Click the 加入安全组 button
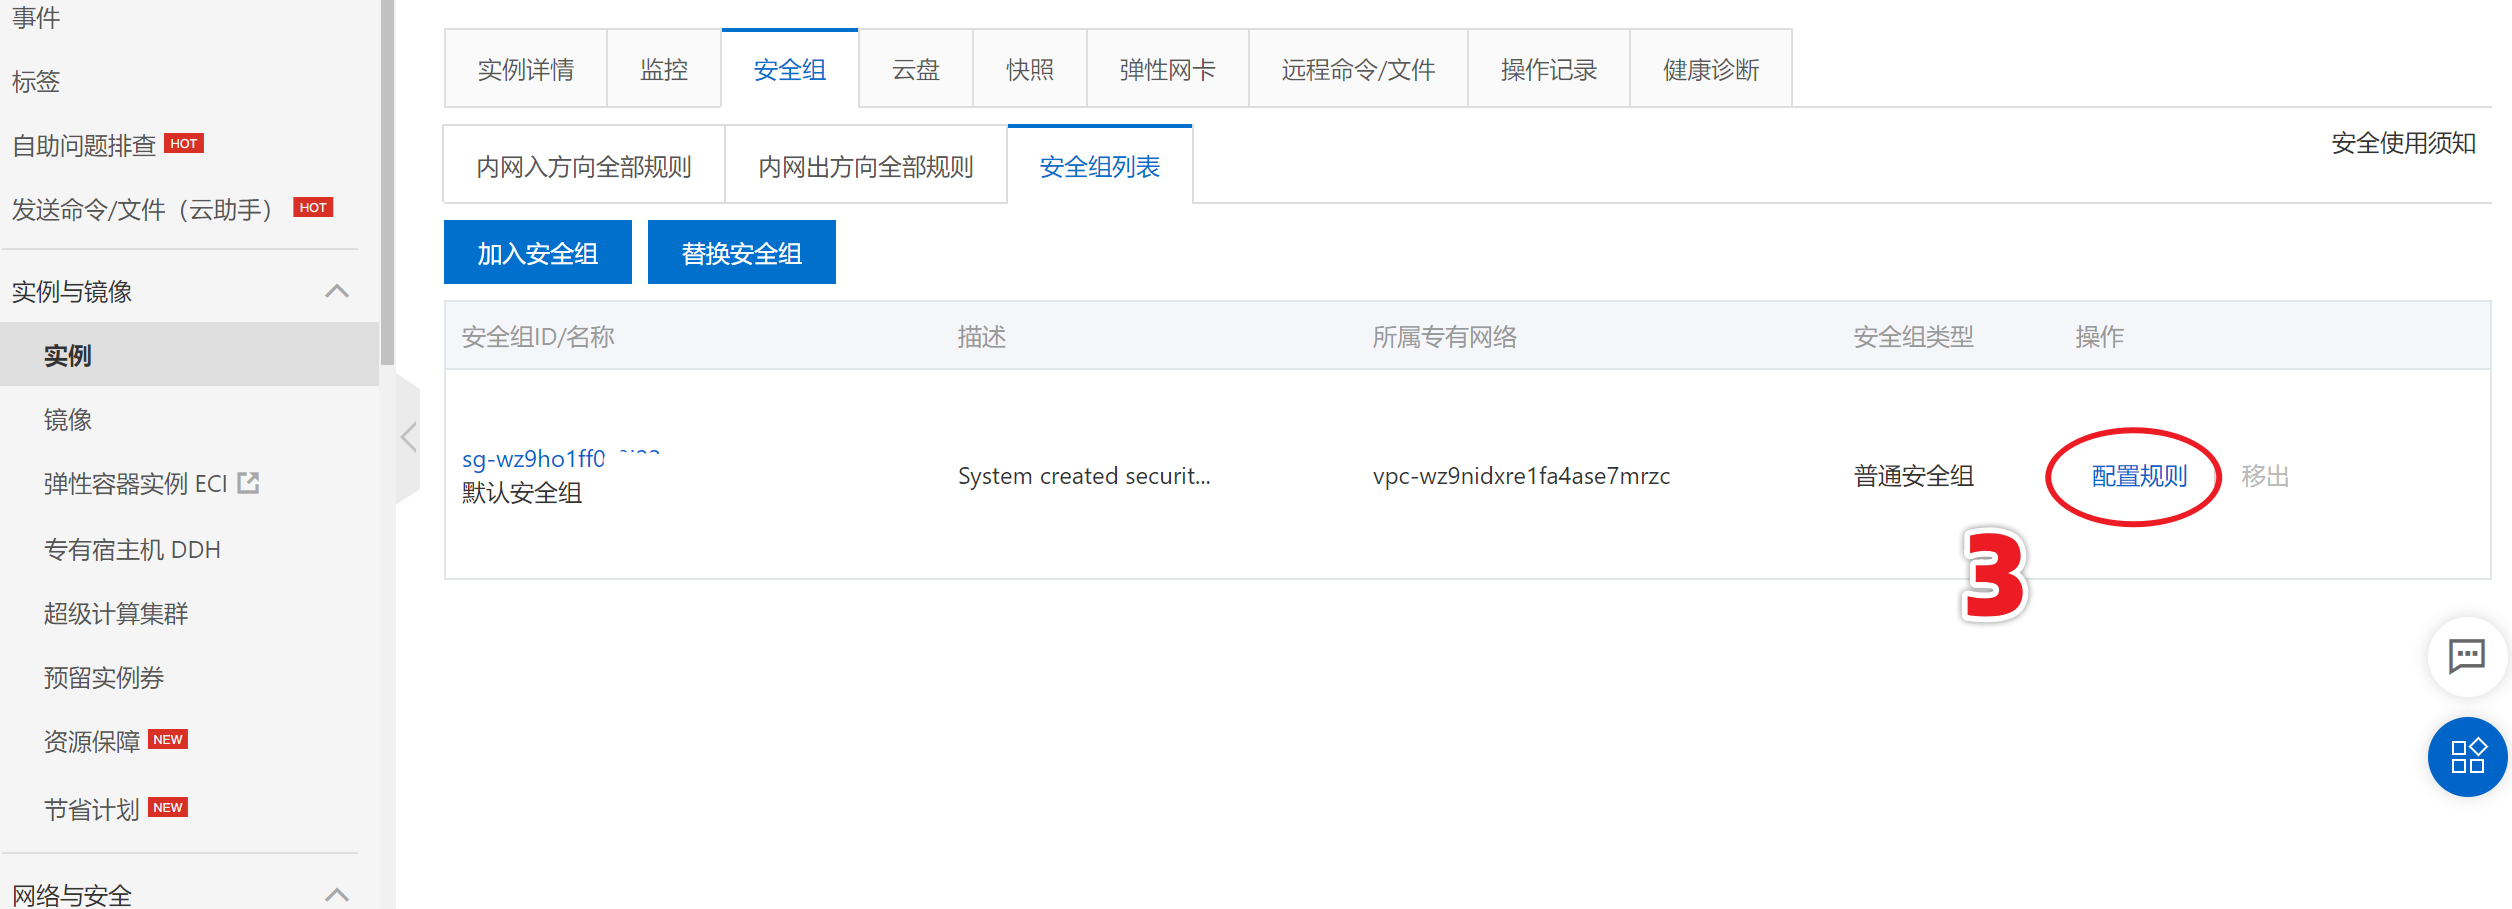2512x909 pixels. (x=538, y=253)
